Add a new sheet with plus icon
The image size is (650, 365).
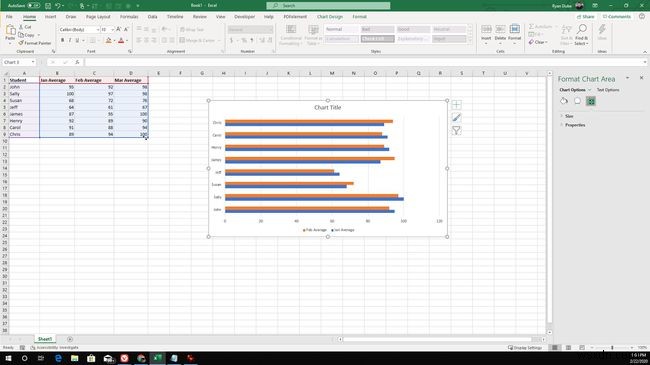pyautogui.click(x=70, y=339)
